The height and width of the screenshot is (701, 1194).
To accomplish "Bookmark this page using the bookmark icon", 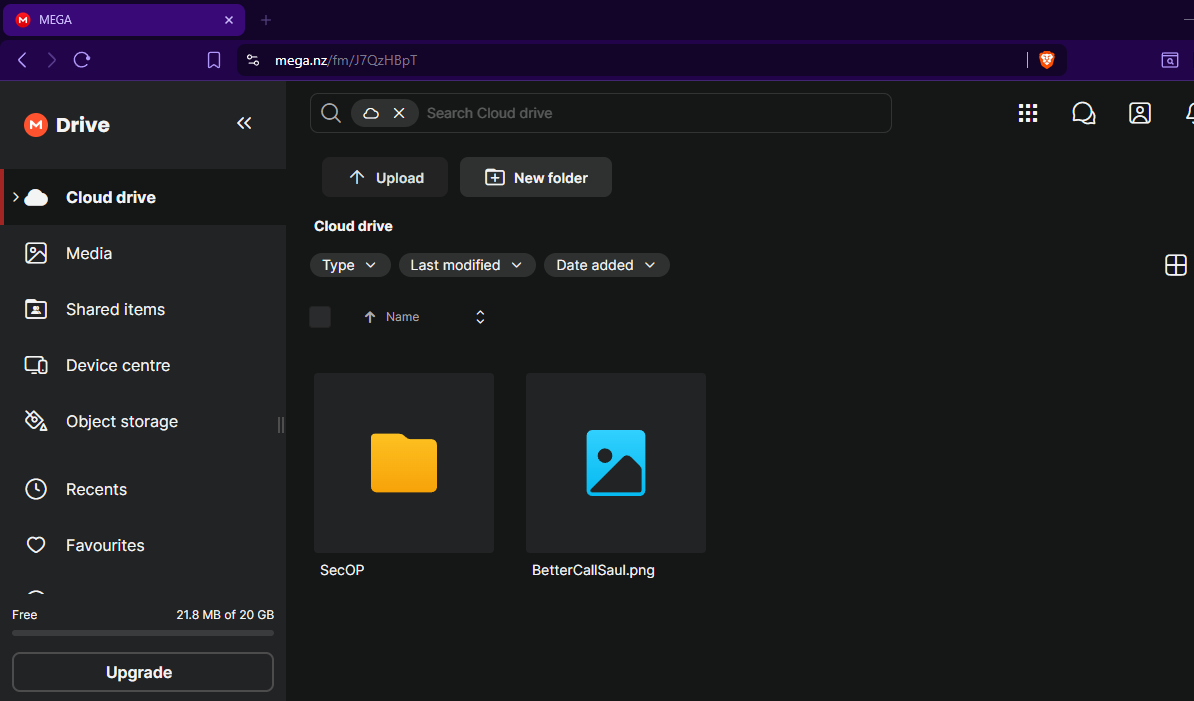I will [x=214, y=60].
